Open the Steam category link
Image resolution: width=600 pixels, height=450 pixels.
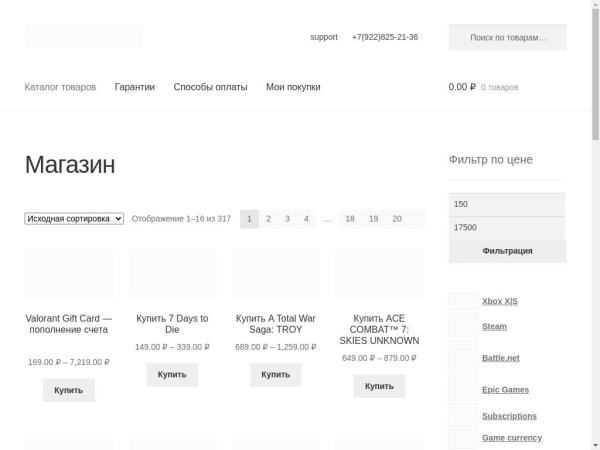pyautogui.click(x=494, y=327)
